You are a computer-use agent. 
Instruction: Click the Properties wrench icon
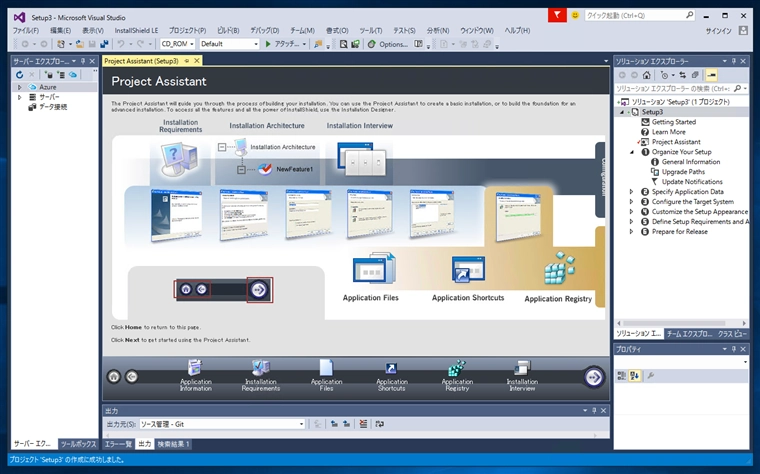coord(651,376)
